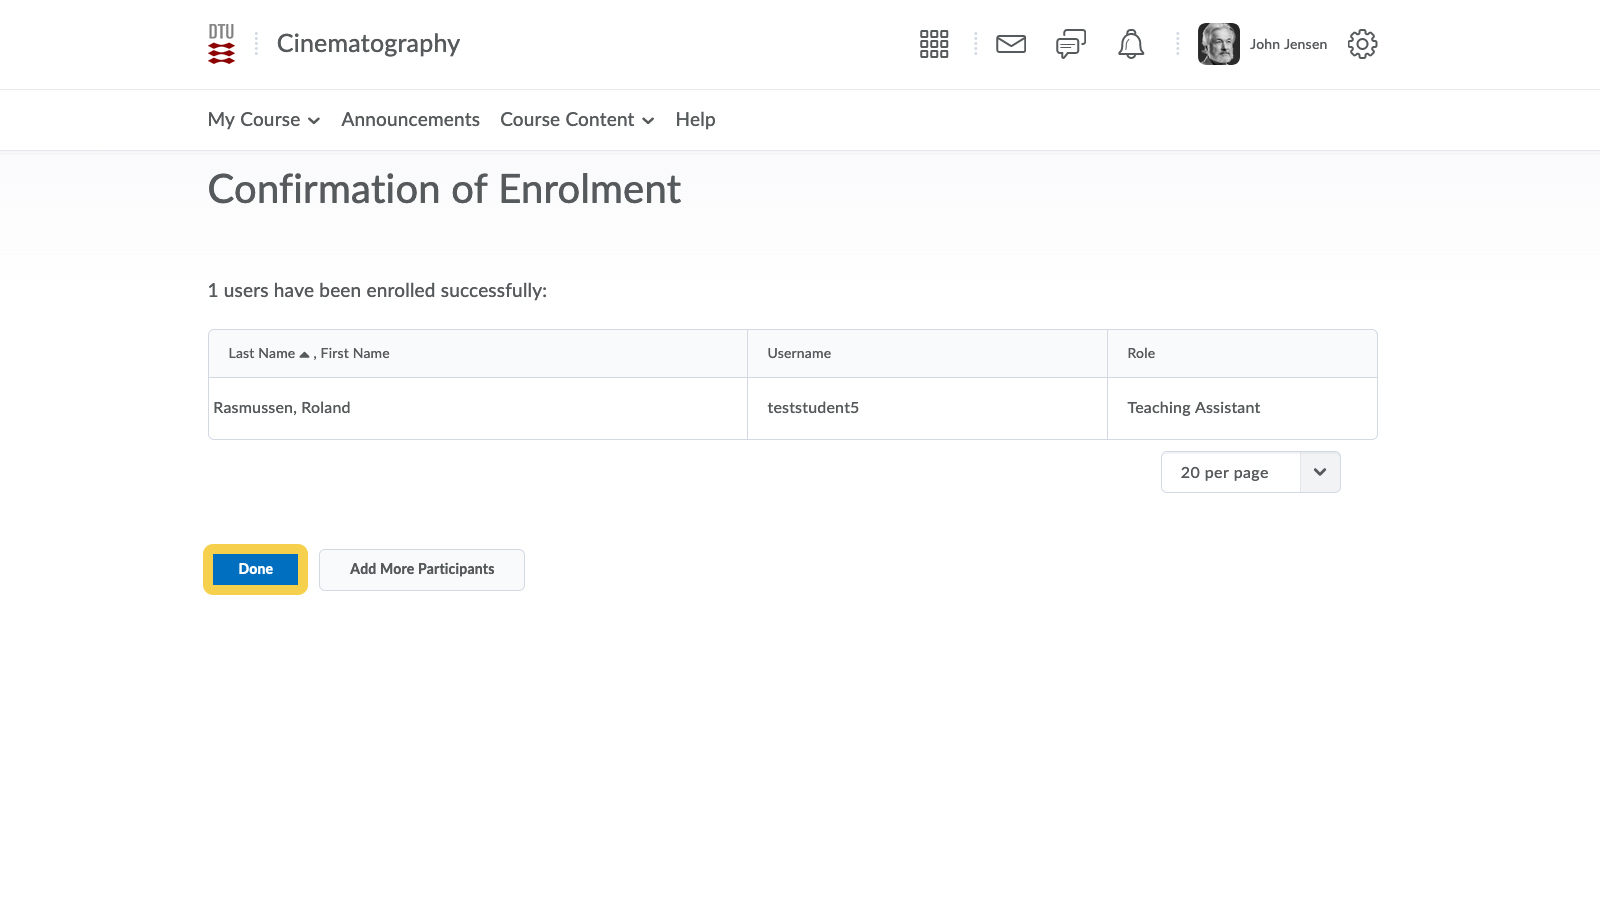Expand the My Course menu

(263, 120)
